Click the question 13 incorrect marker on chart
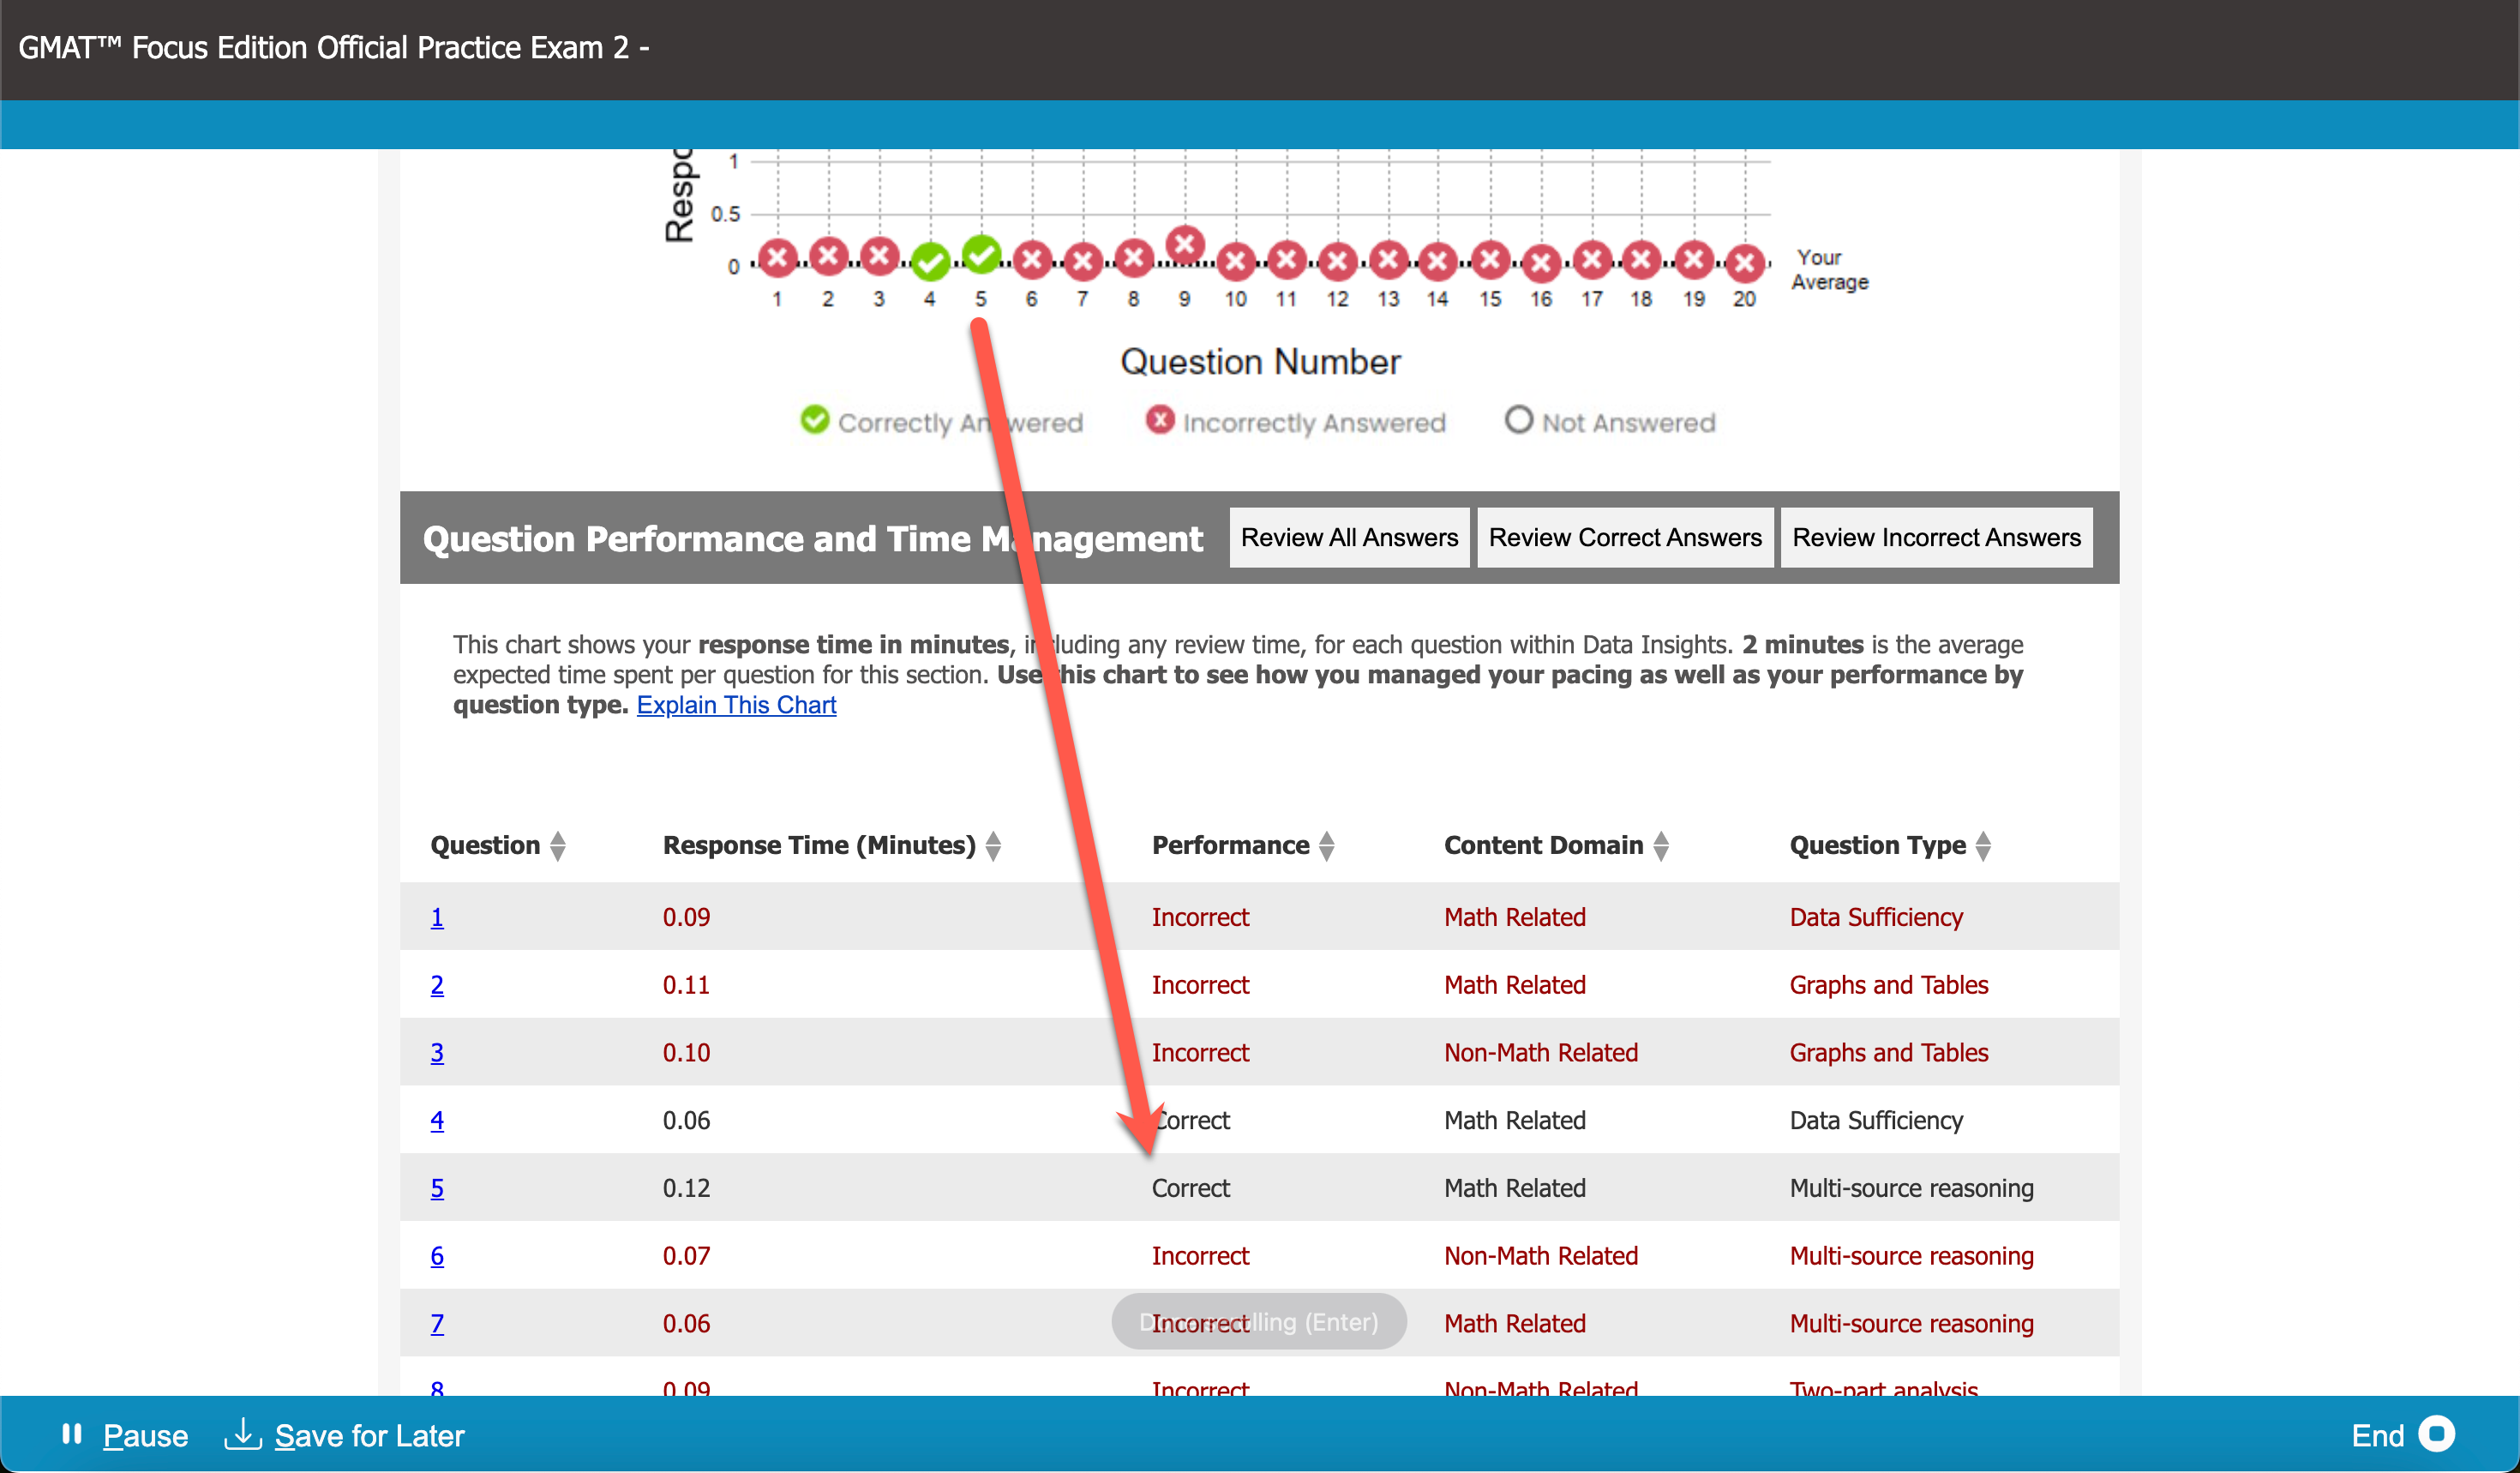This screenshot has height=1473, width=2520. [x=1389, y=260]
